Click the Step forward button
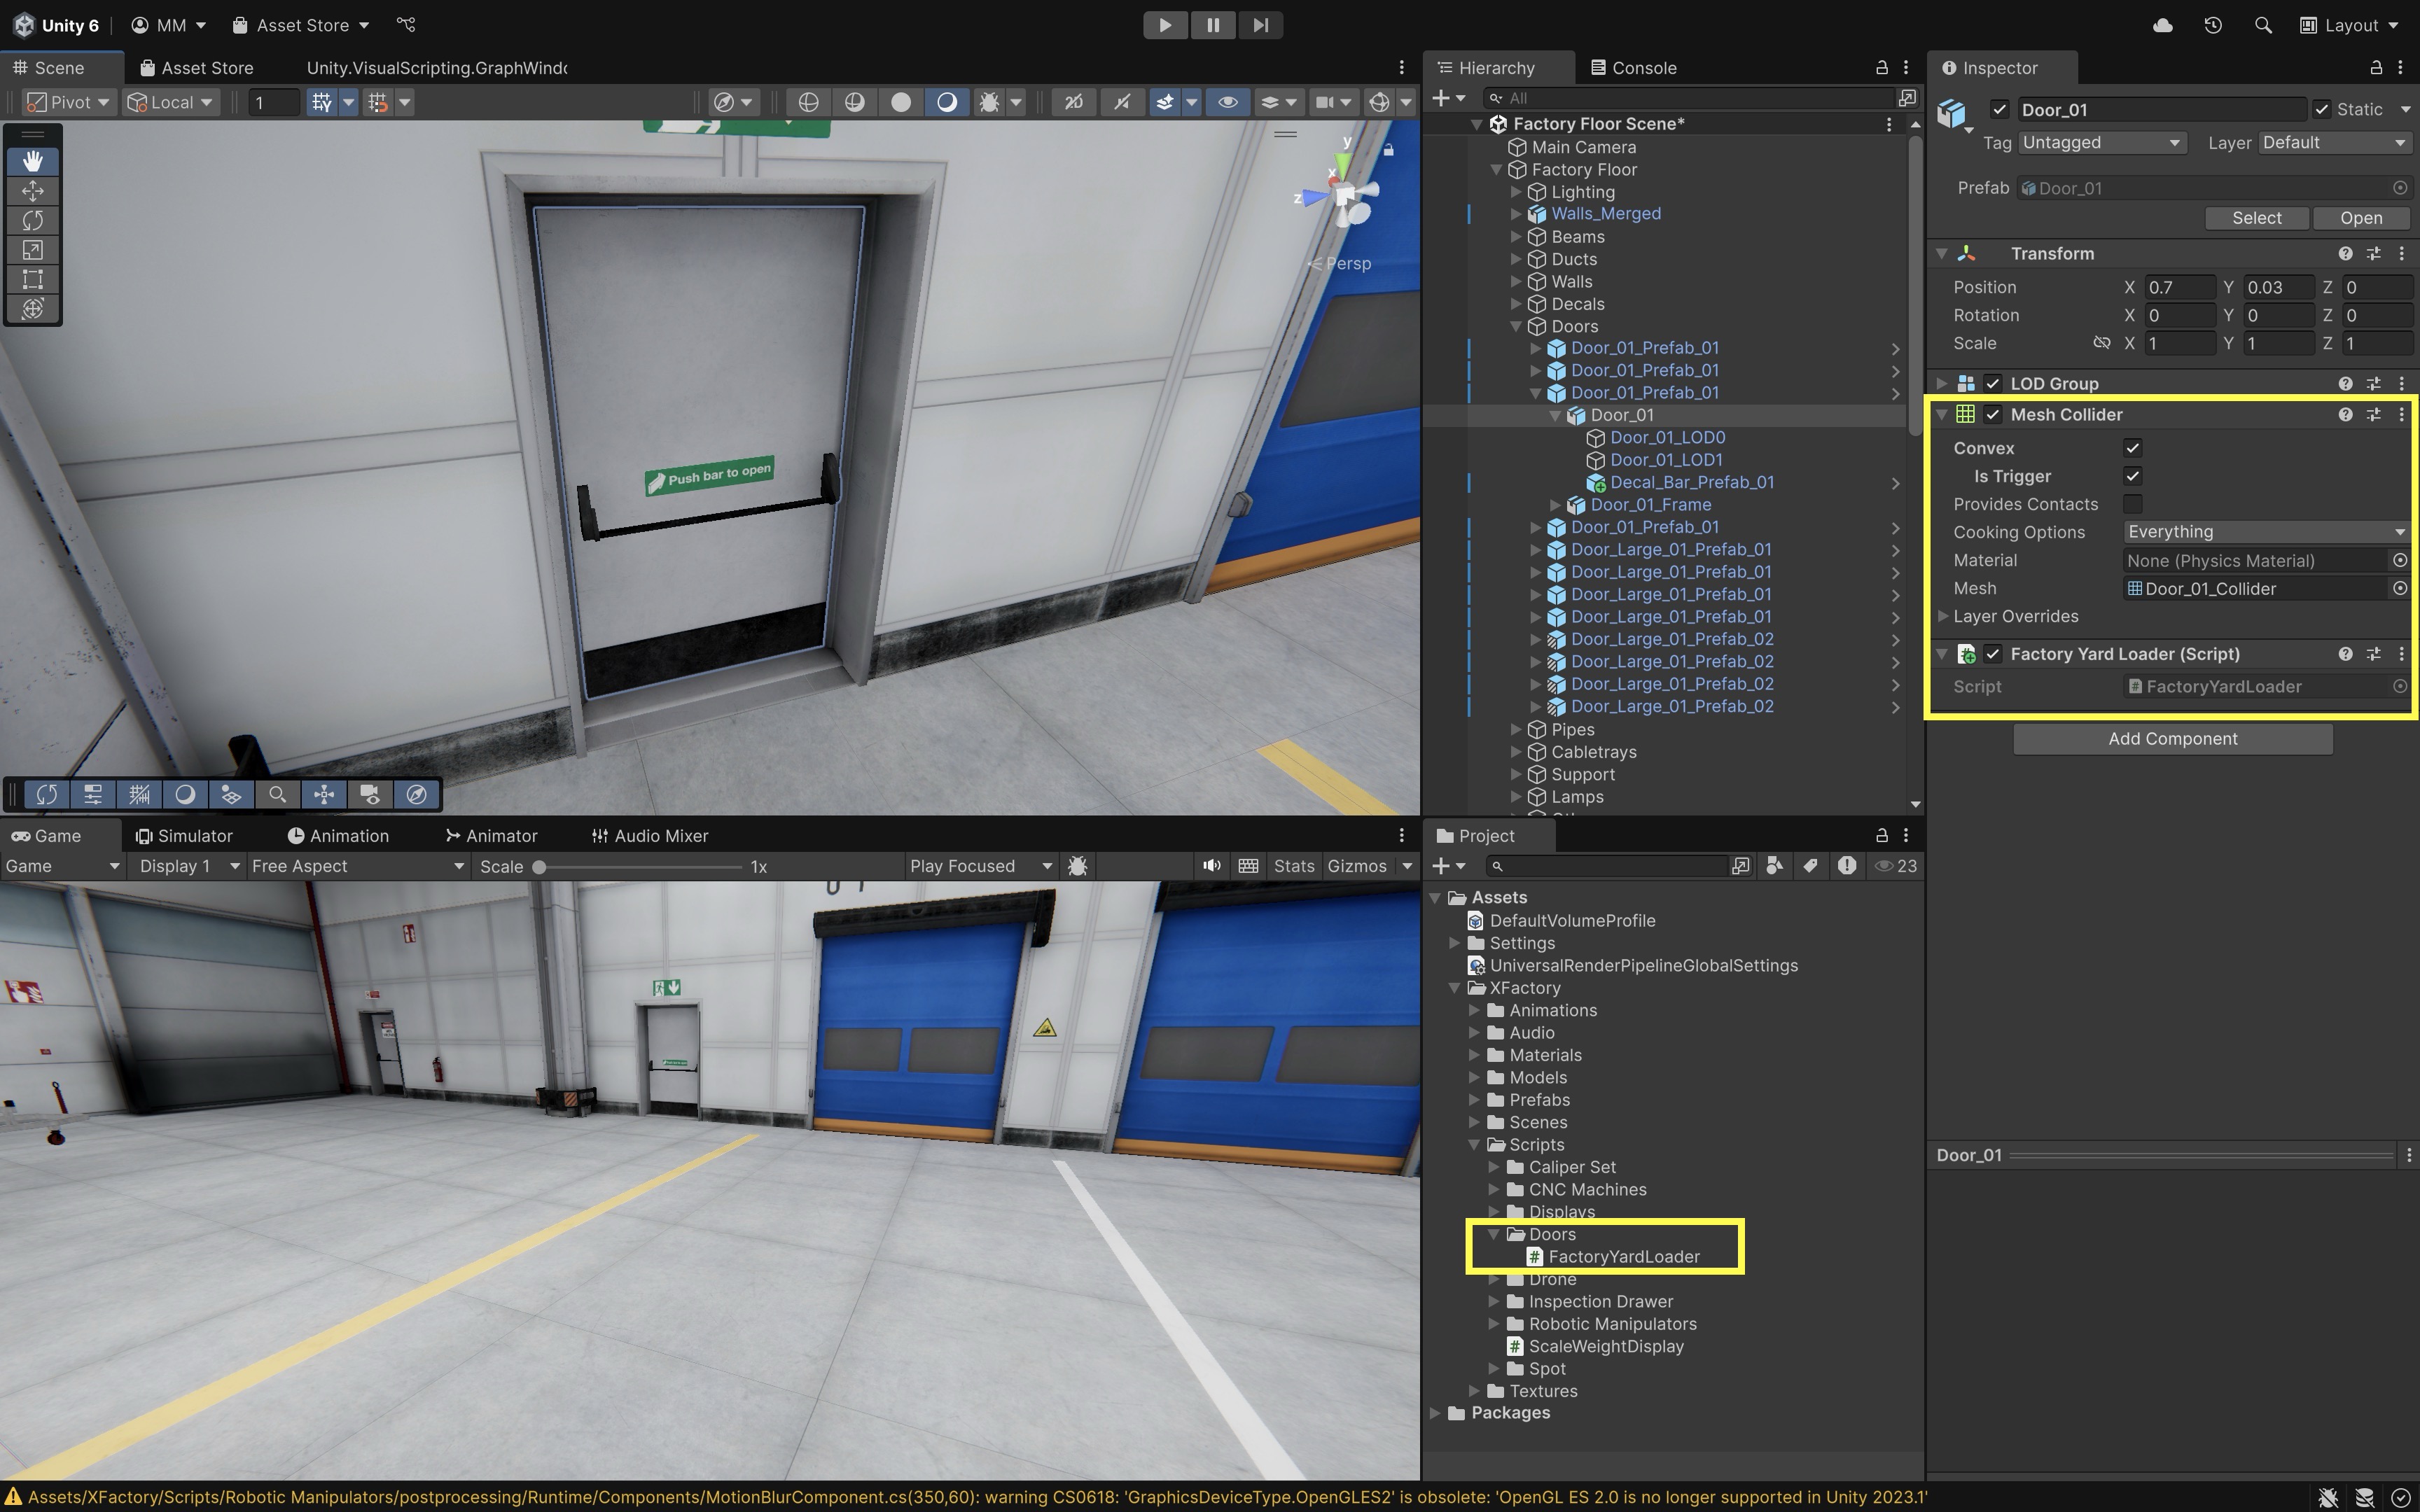Viewport: 2420px width, 1512px height. click(1260, 25)
